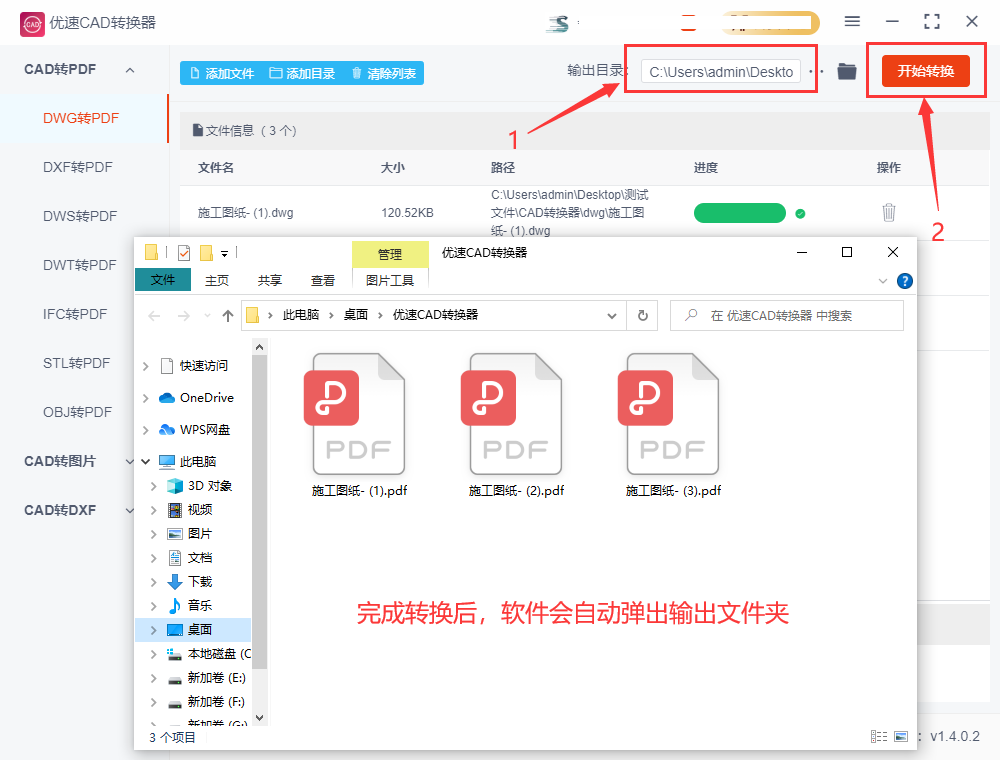This screenshot has height=760, width=1000.
Task: Expand the CAD转图片 sidebar section
Action: [130, 461]
